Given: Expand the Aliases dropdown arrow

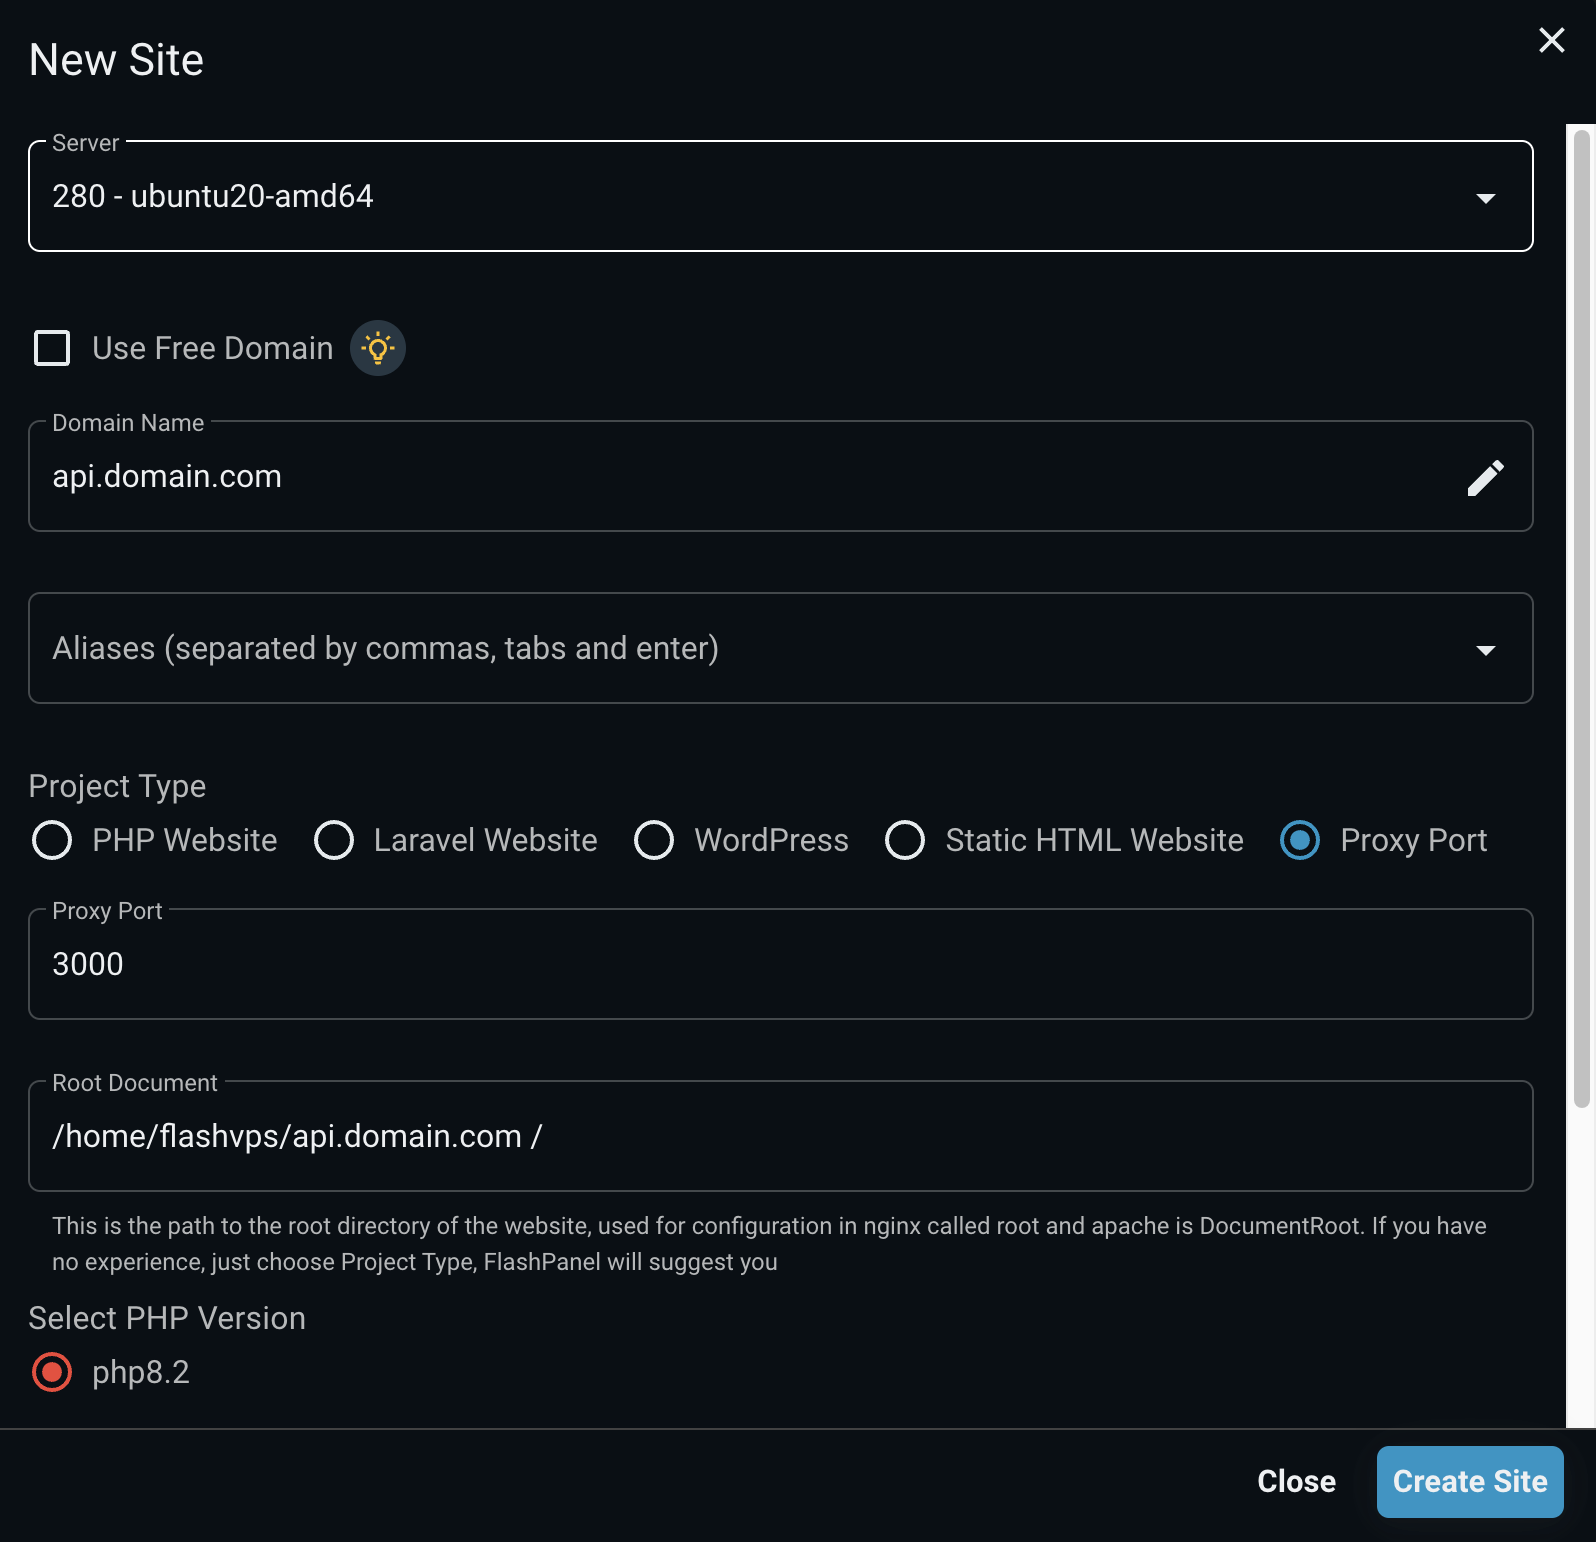Looking at the screenshot, I should tap(1485, 650).
